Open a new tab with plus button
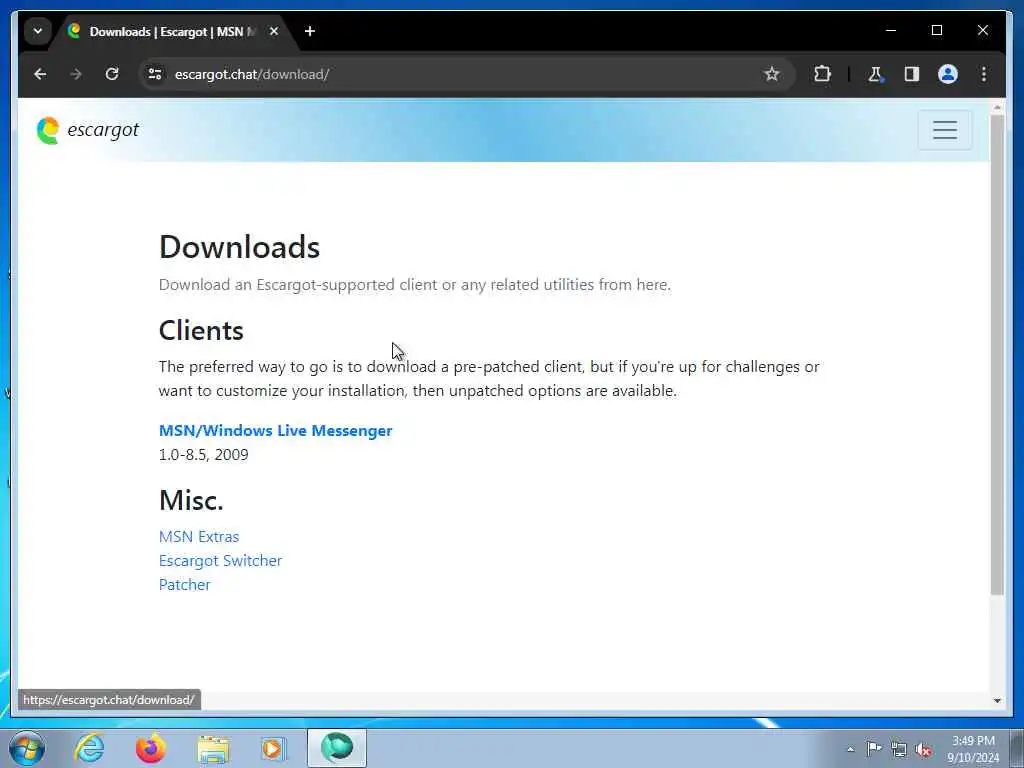 pos(310,31)
